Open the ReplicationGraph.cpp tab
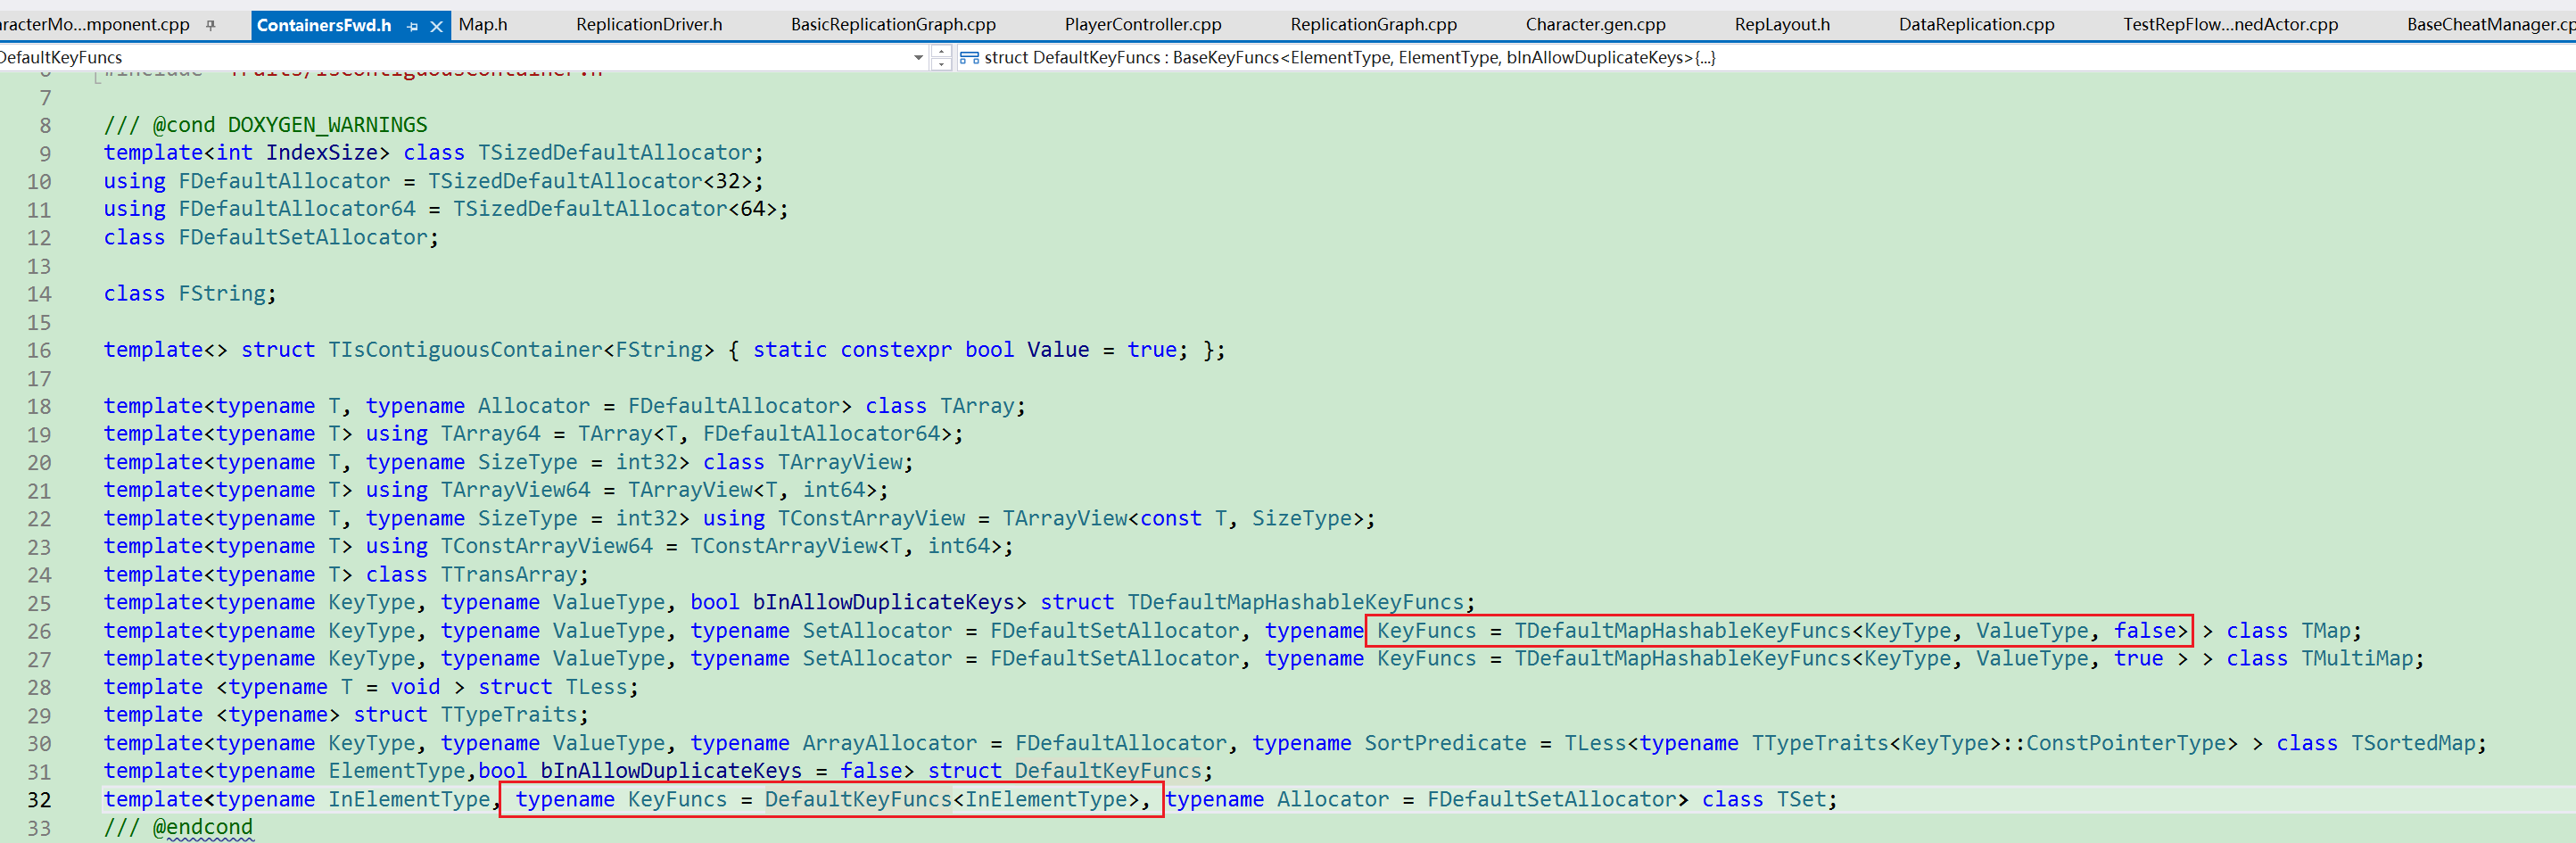Viewport: 2576px width, 843px height. point(1373,25)
